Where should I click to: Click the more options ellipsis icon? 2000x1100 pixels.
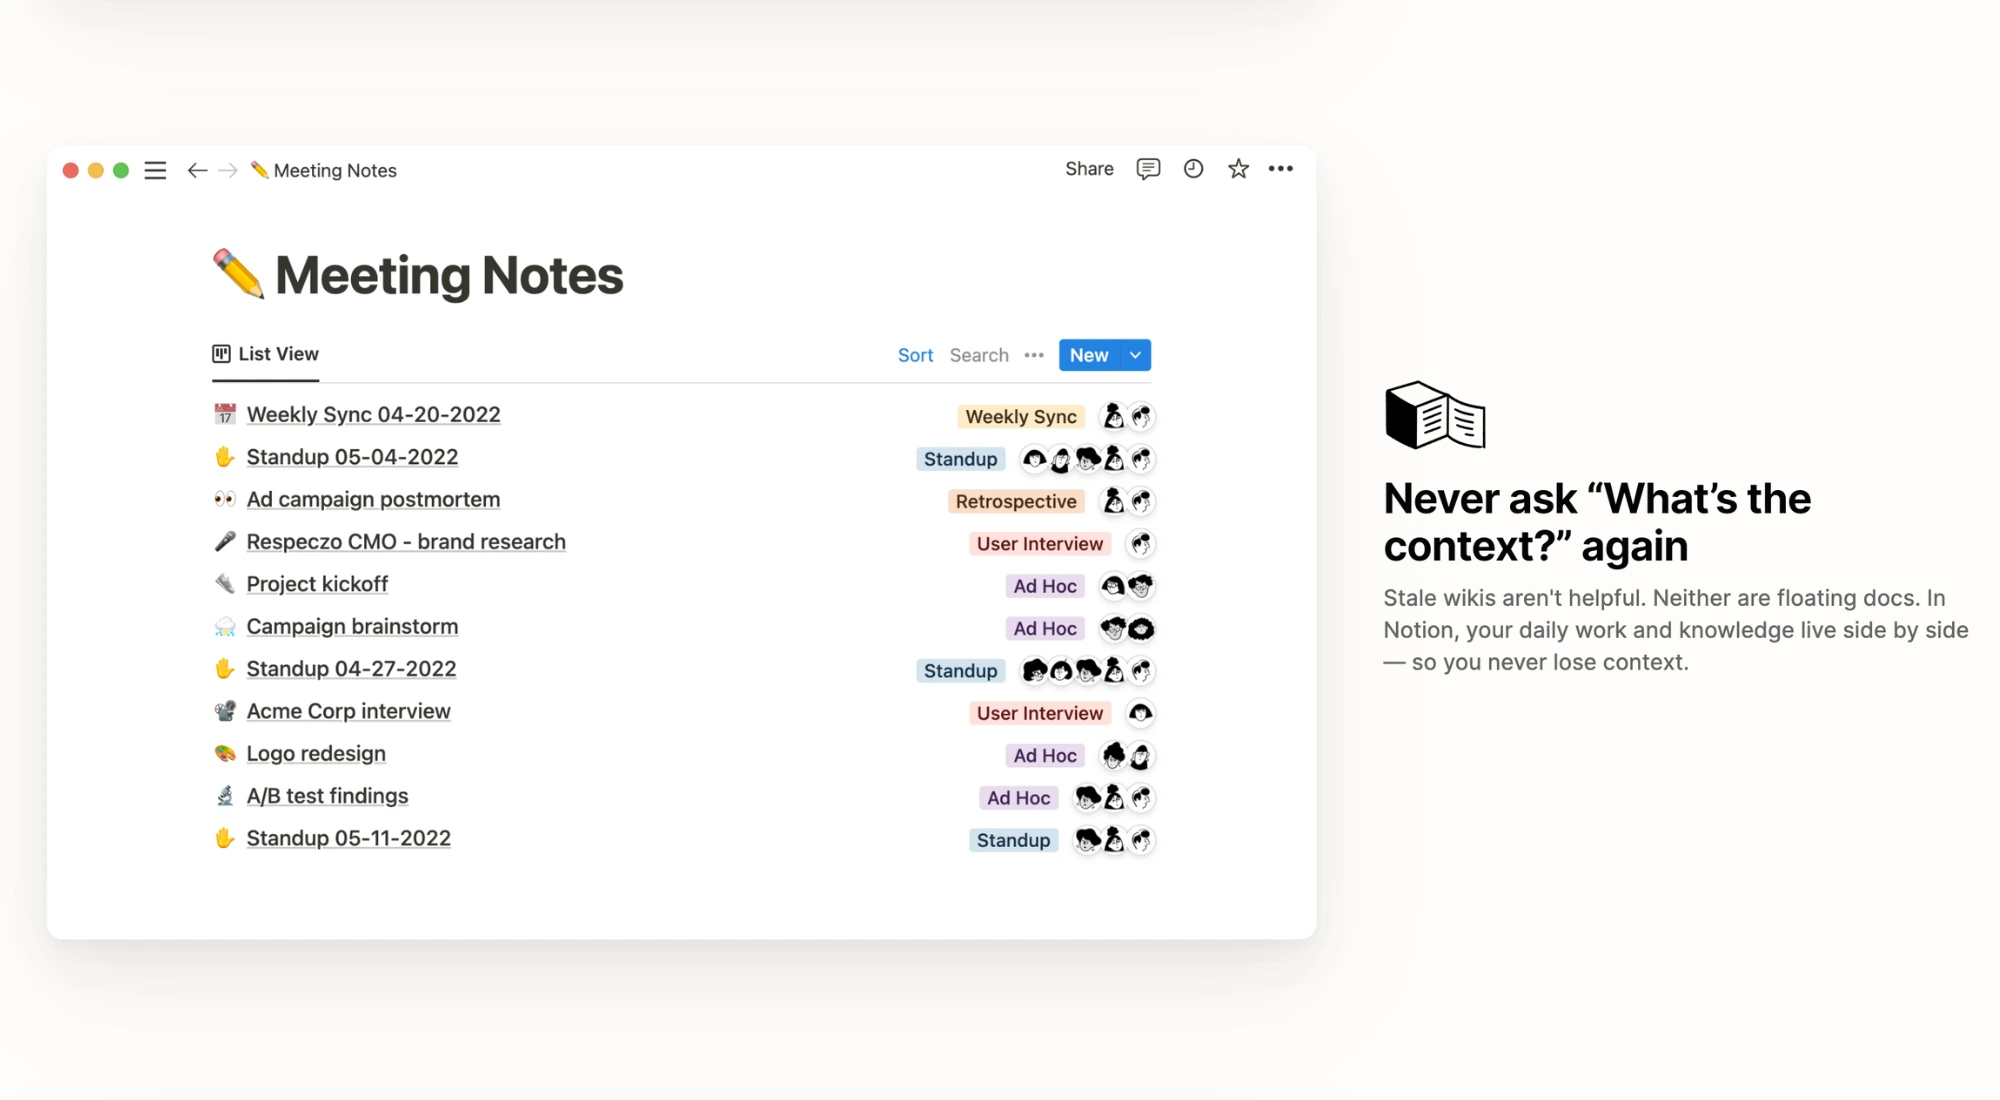pyautogui.click(x=1280, y=168)
